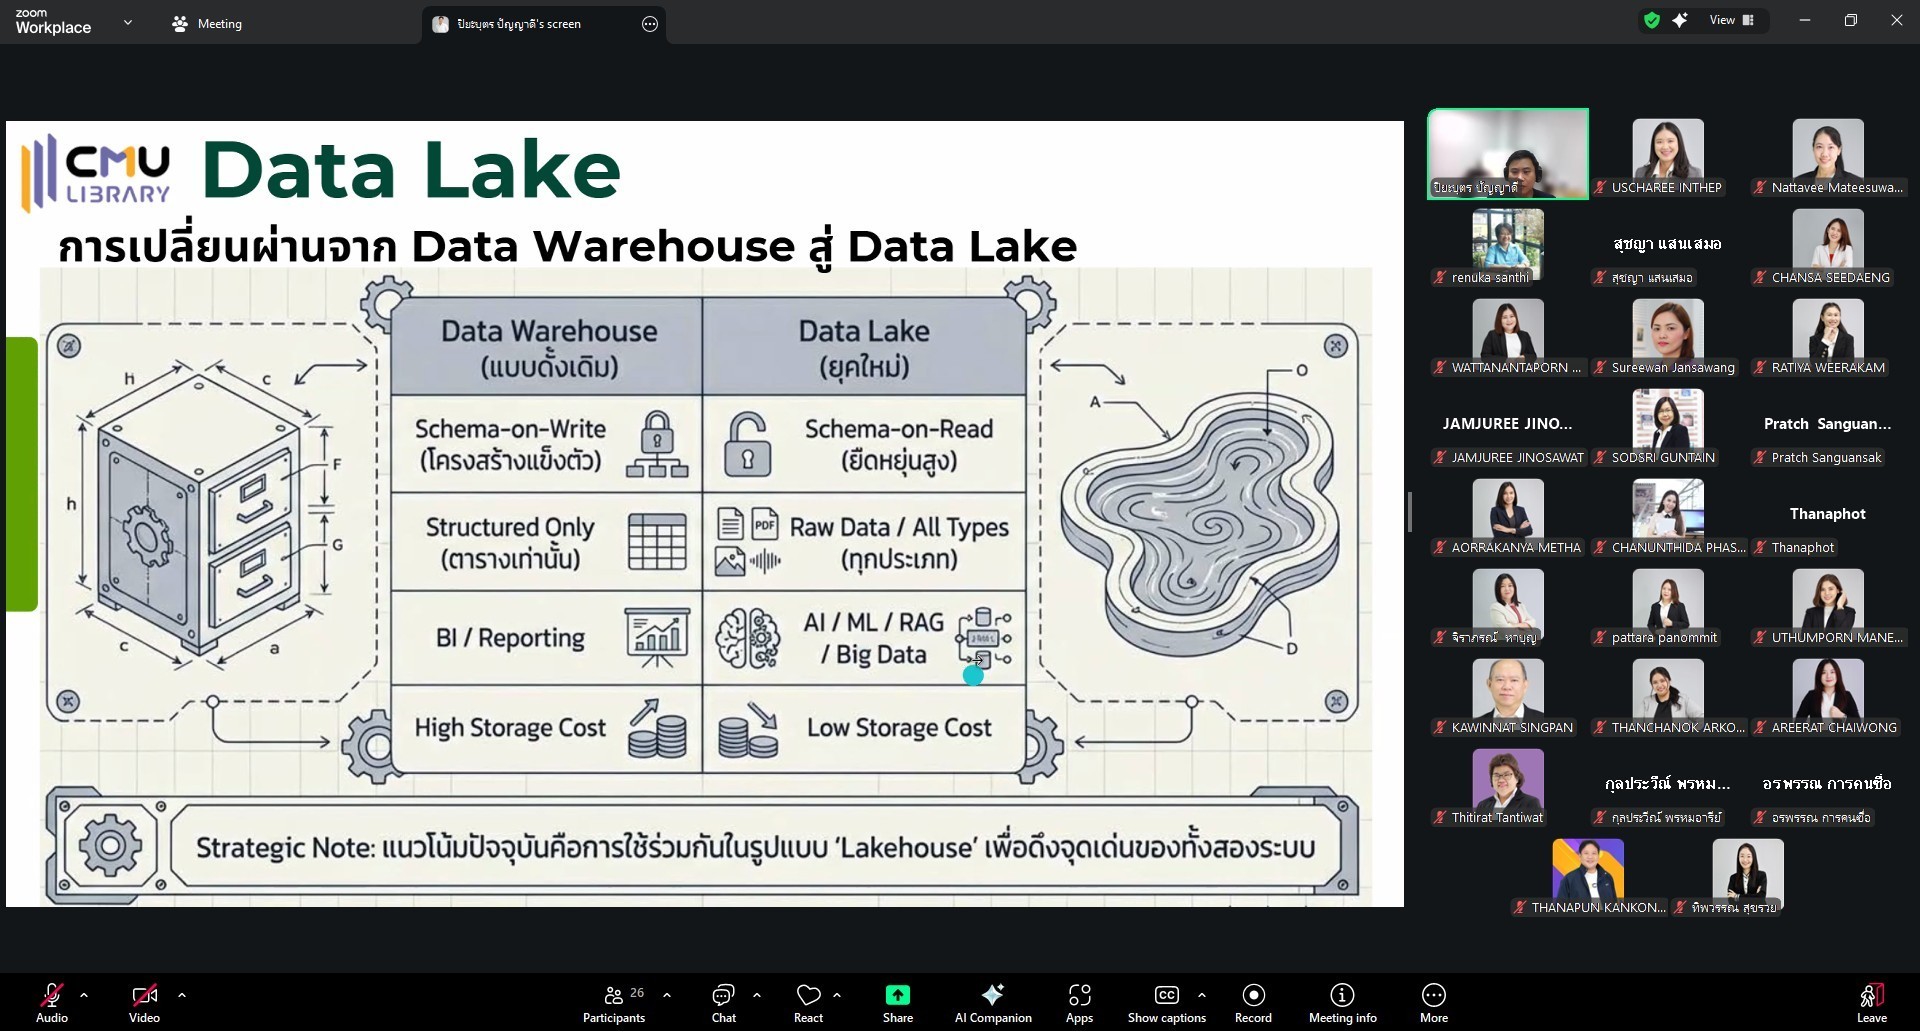Click the green Share screen icon
Screen dimensions: 1920x1032
point(897,996)
